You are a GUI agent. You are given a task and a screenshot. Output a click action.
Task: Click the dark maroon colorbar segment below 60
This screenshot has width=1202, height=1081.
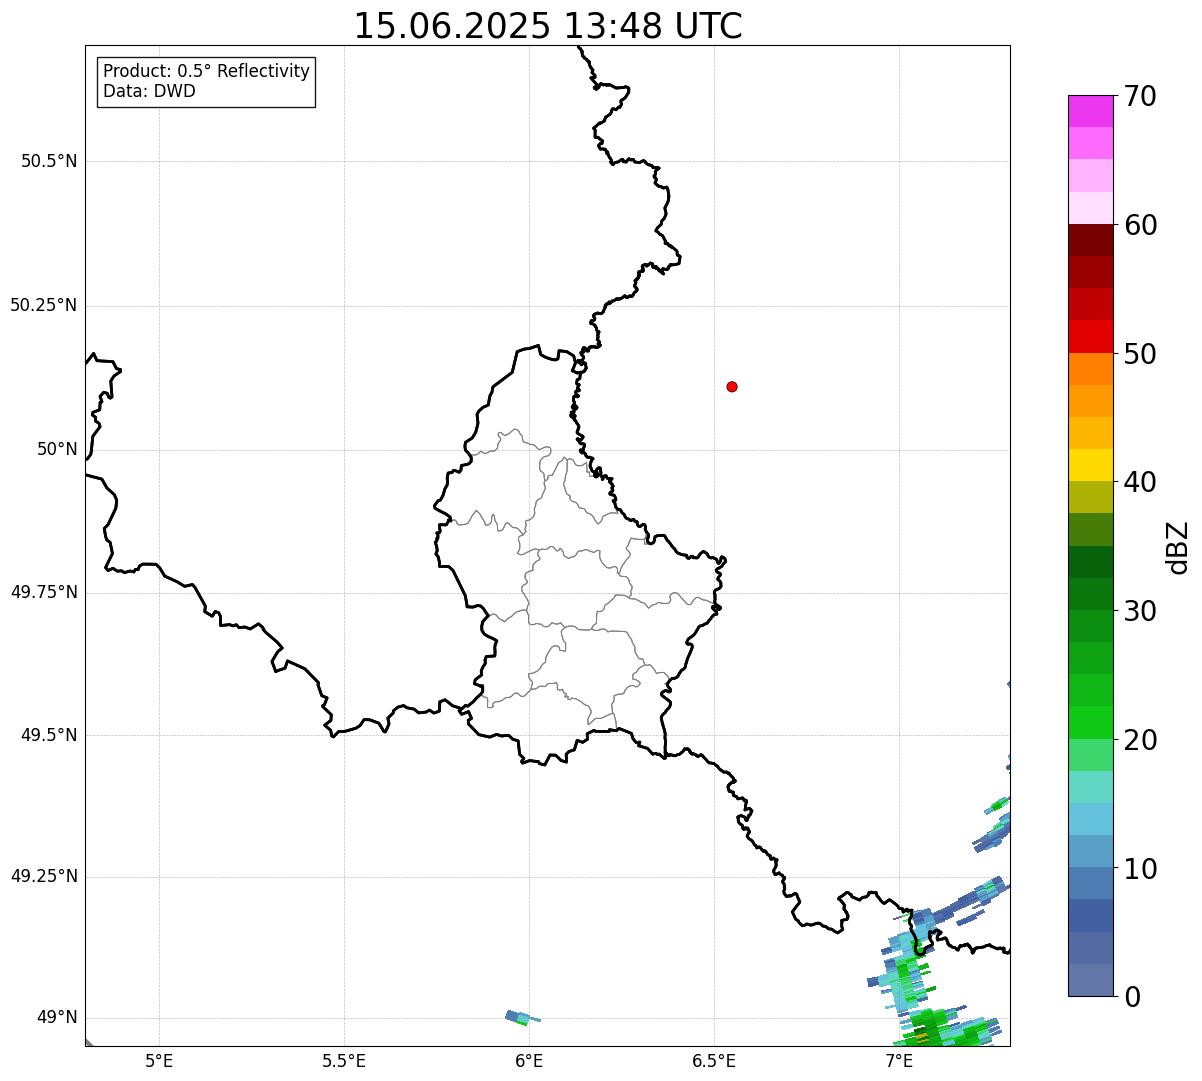point(1090,240)
